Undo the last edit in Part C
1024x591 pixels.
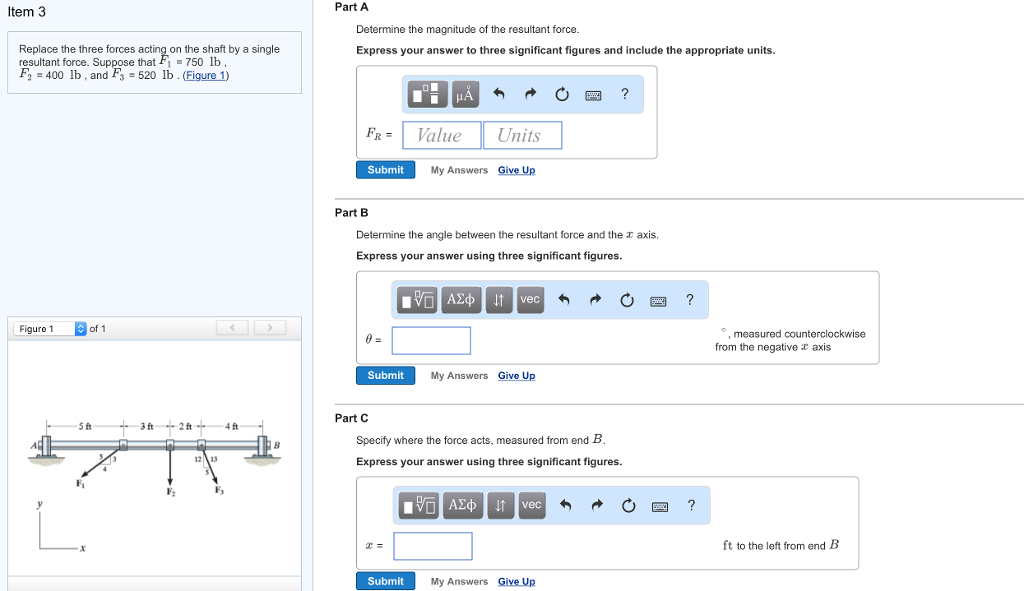click(x=566, y=505)
